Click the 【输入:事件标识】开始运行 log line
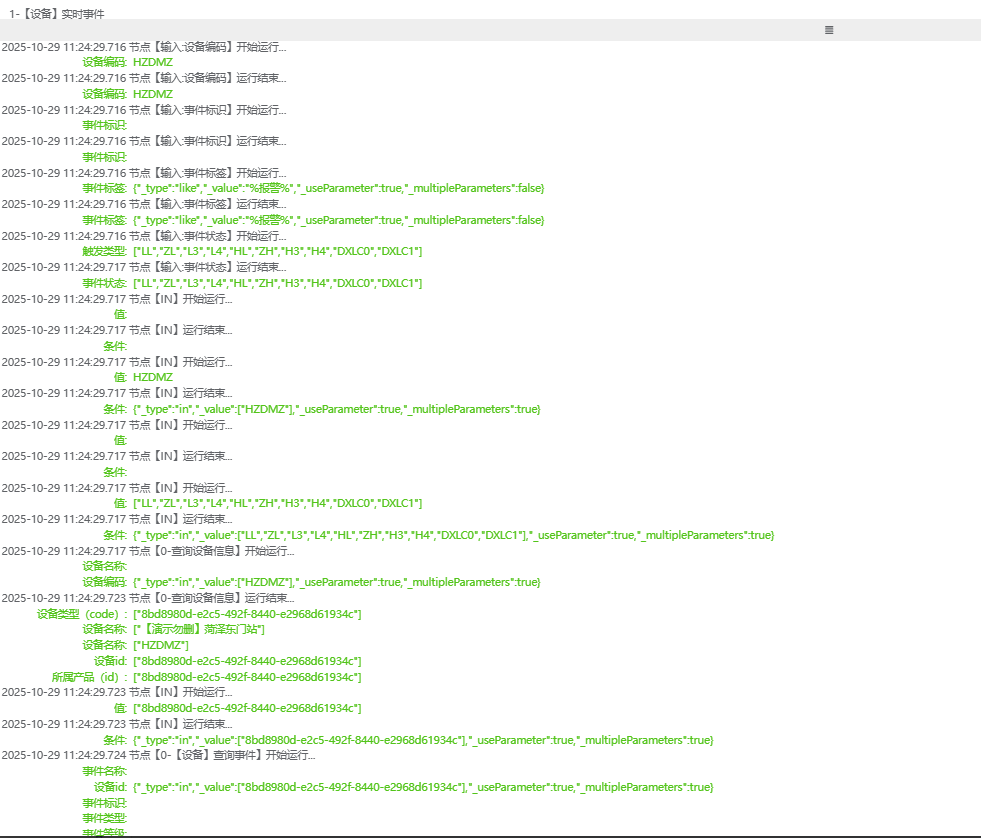This screenshot has width=981, height=838. [x=144, y=110]
